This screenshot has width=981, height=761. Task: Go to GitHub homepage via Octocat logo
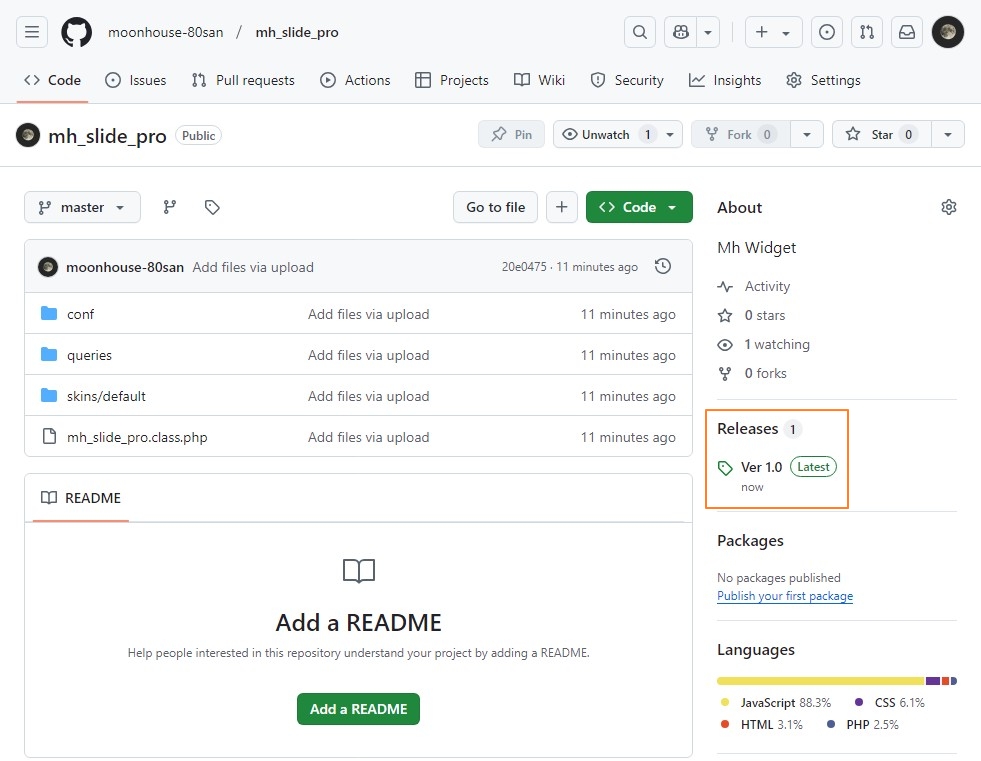[76, 32]
